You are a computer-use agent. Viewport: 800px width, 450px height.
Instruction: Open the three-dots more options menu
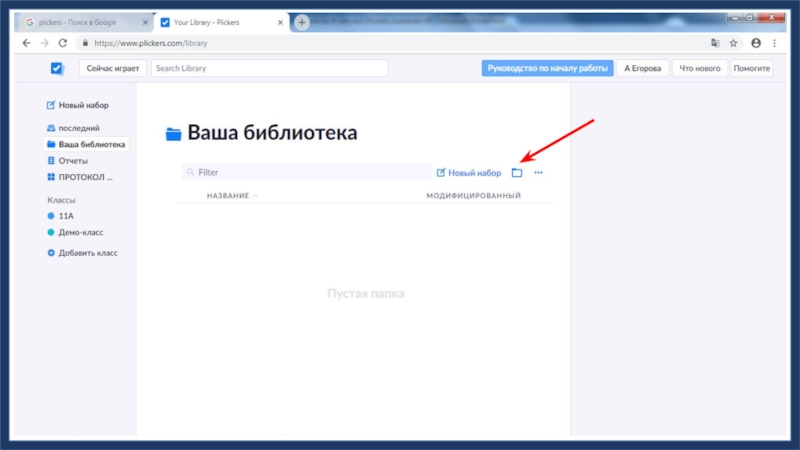538,173
